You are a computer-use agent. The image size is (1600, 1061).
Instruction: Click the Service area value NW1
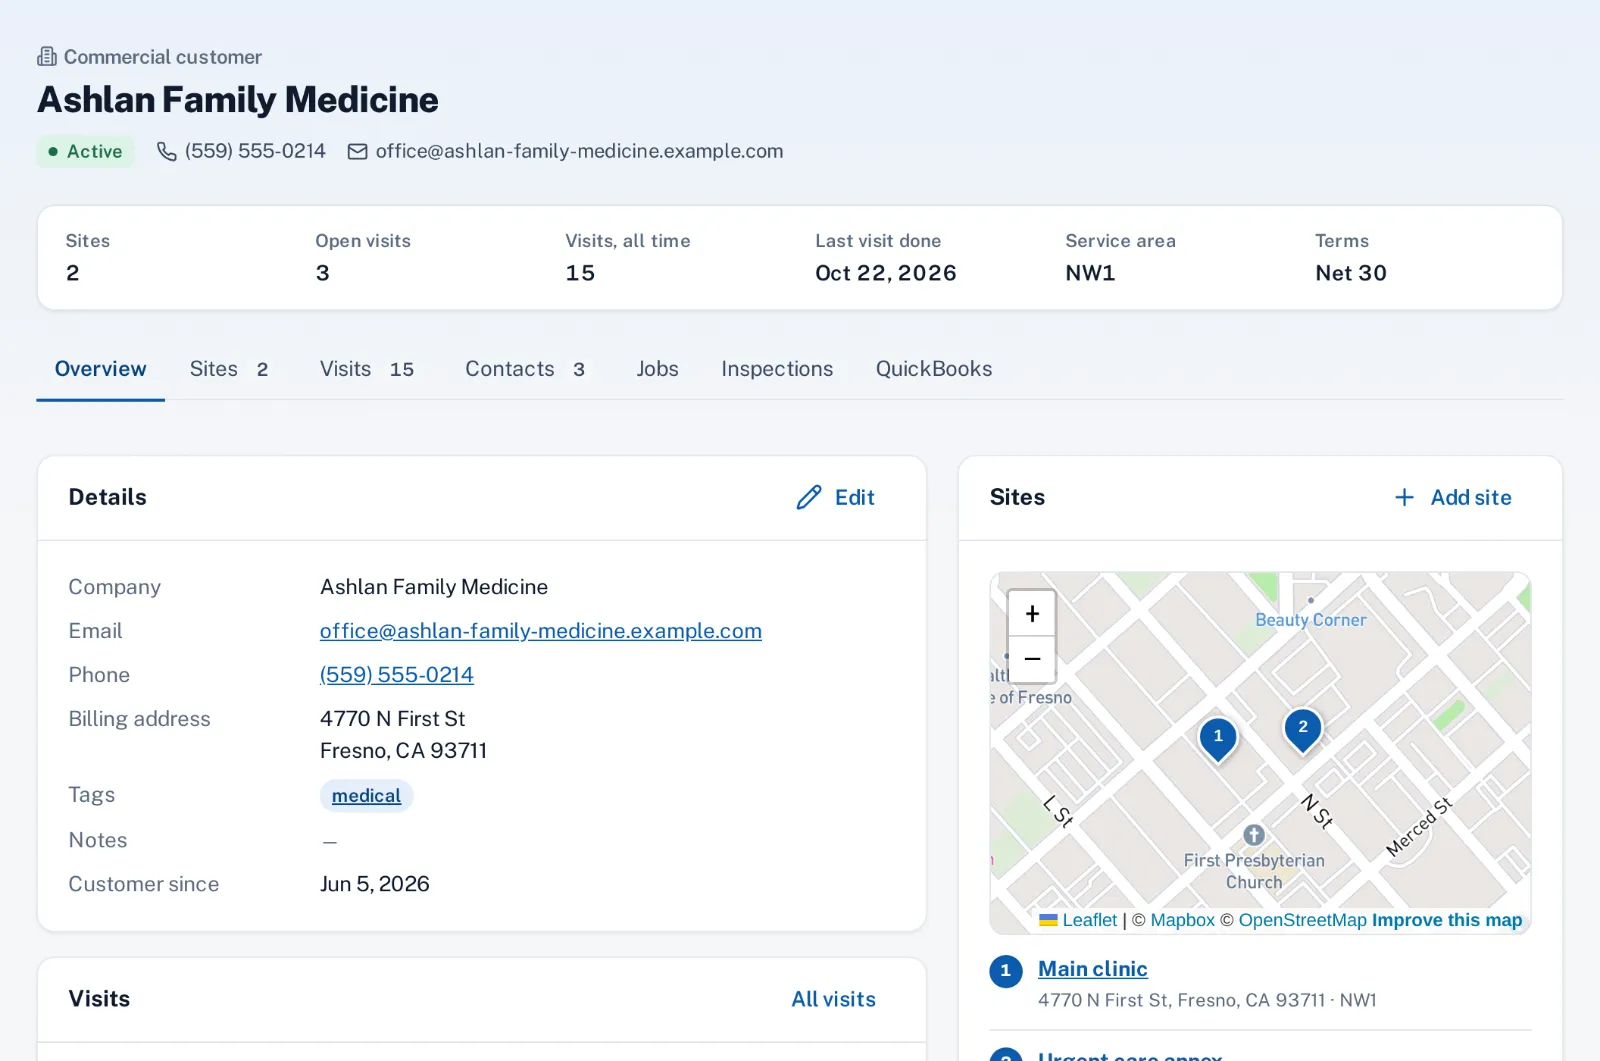(1090, 273)
